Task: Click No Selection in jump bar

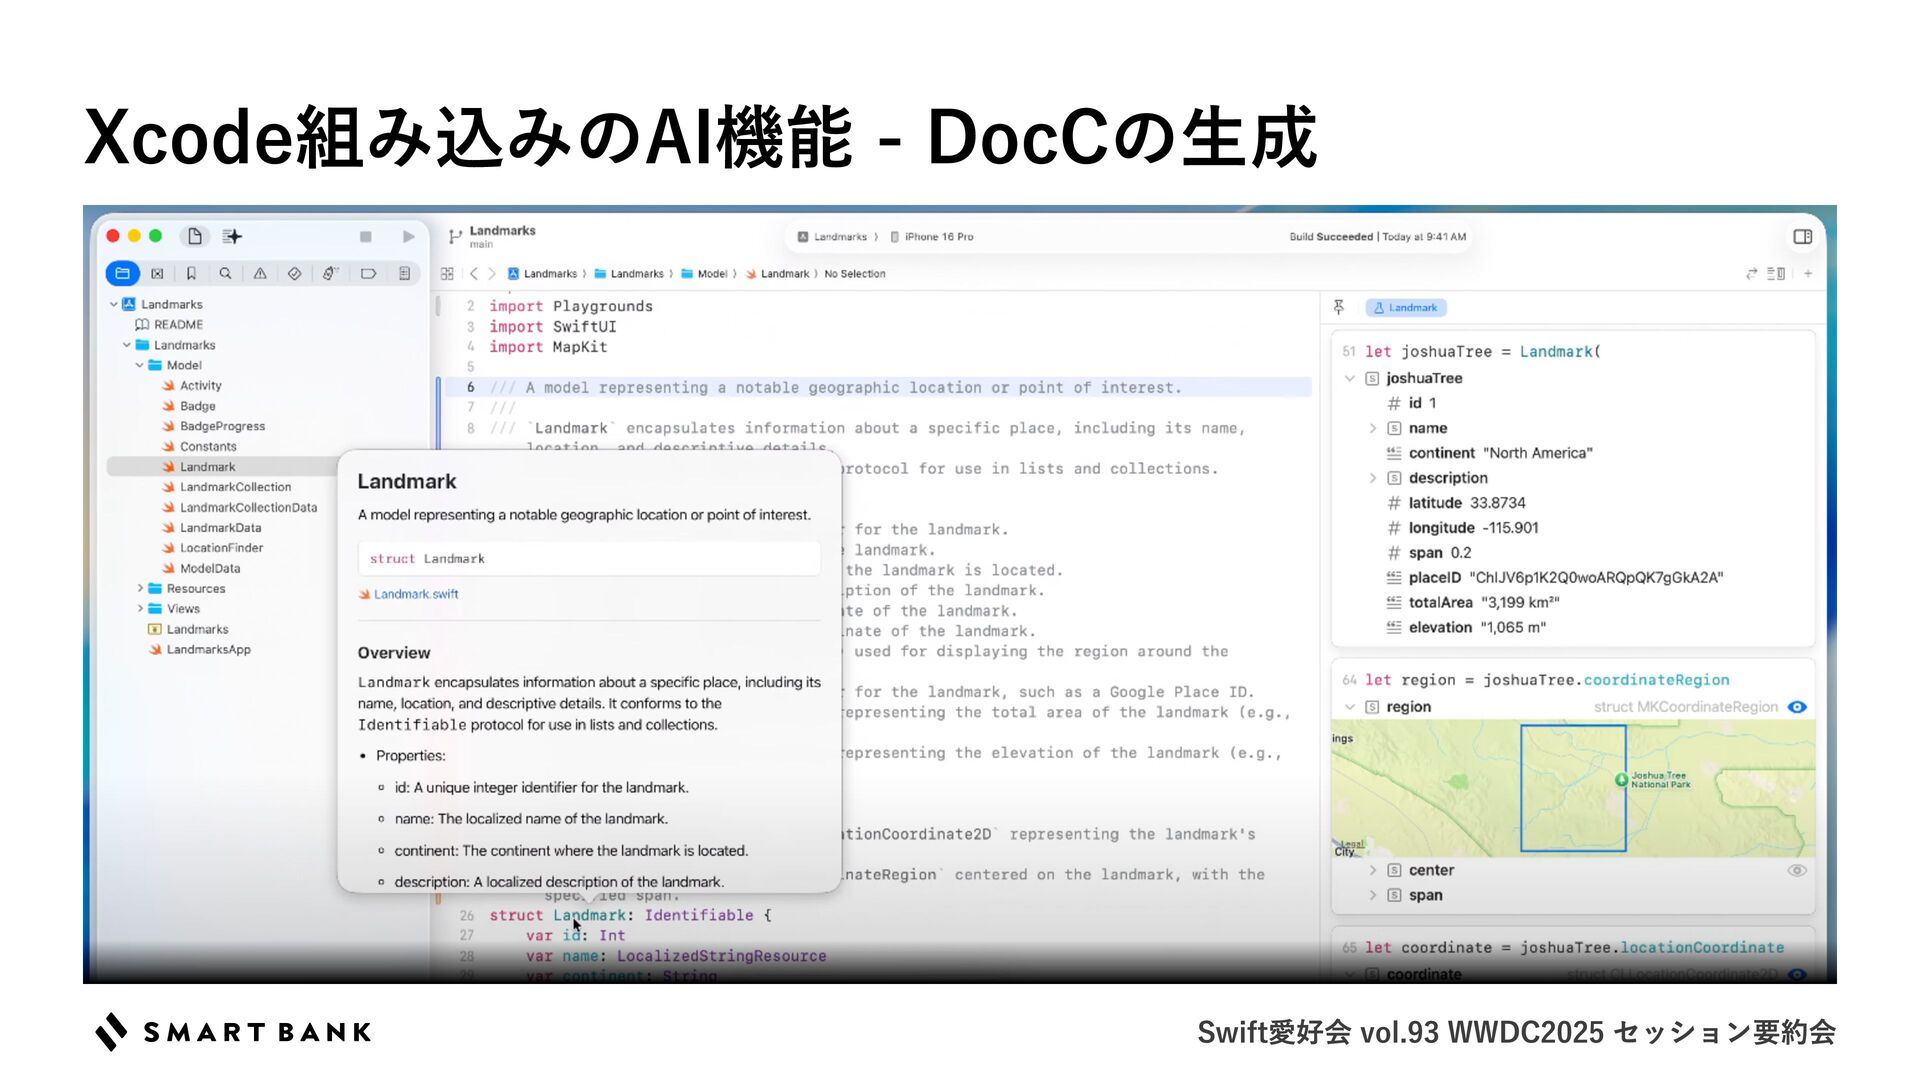Action: tap(855, 273)
